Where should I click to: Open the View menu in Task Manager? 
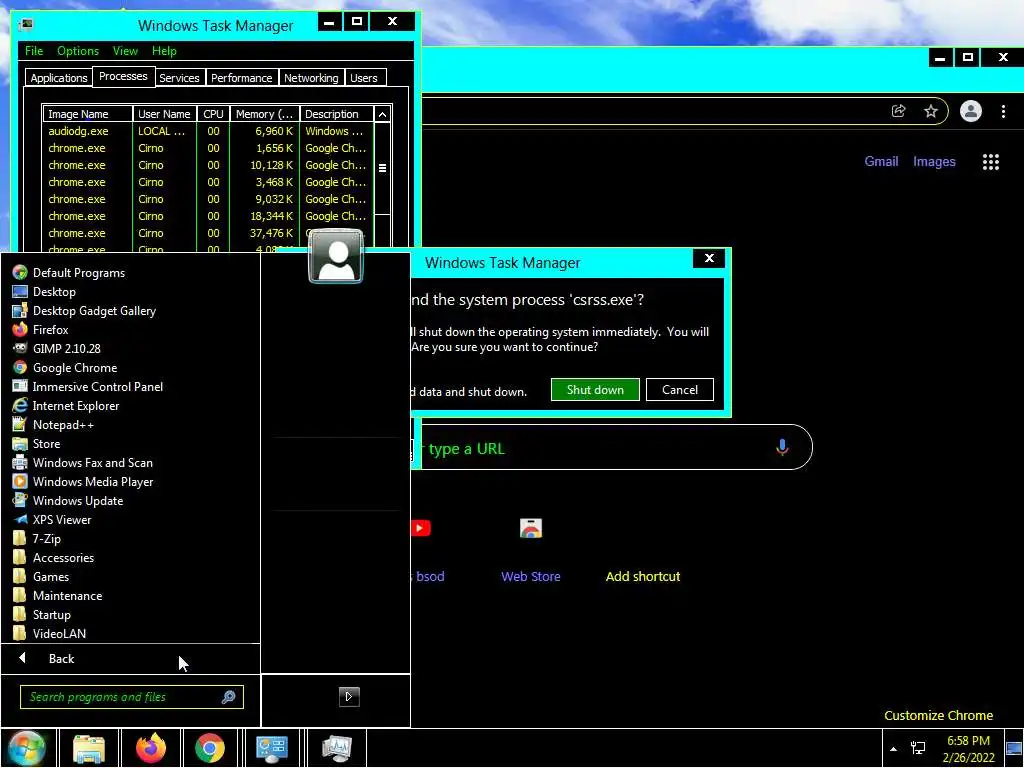coord(125,51)
